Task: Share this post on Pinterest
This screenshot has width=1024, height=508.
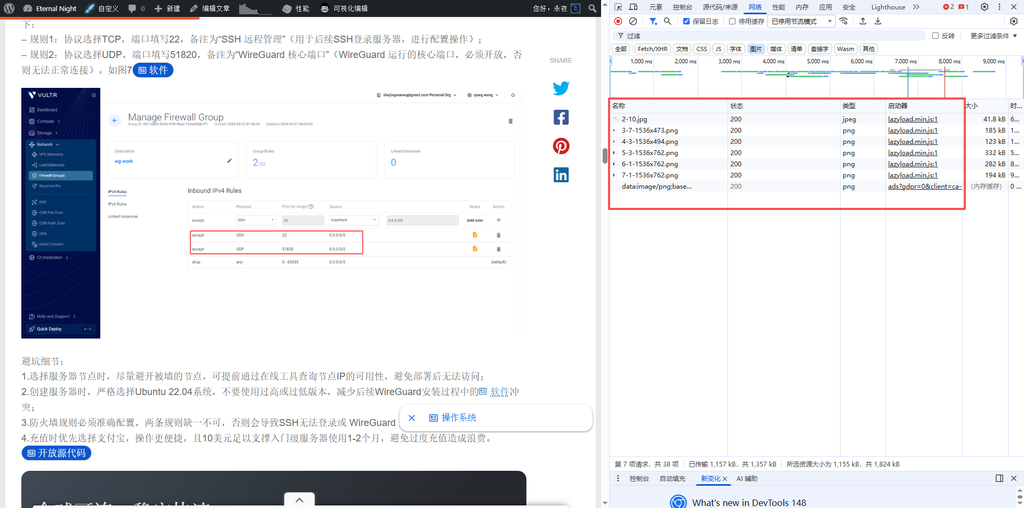Action: [x=561, y=146]
